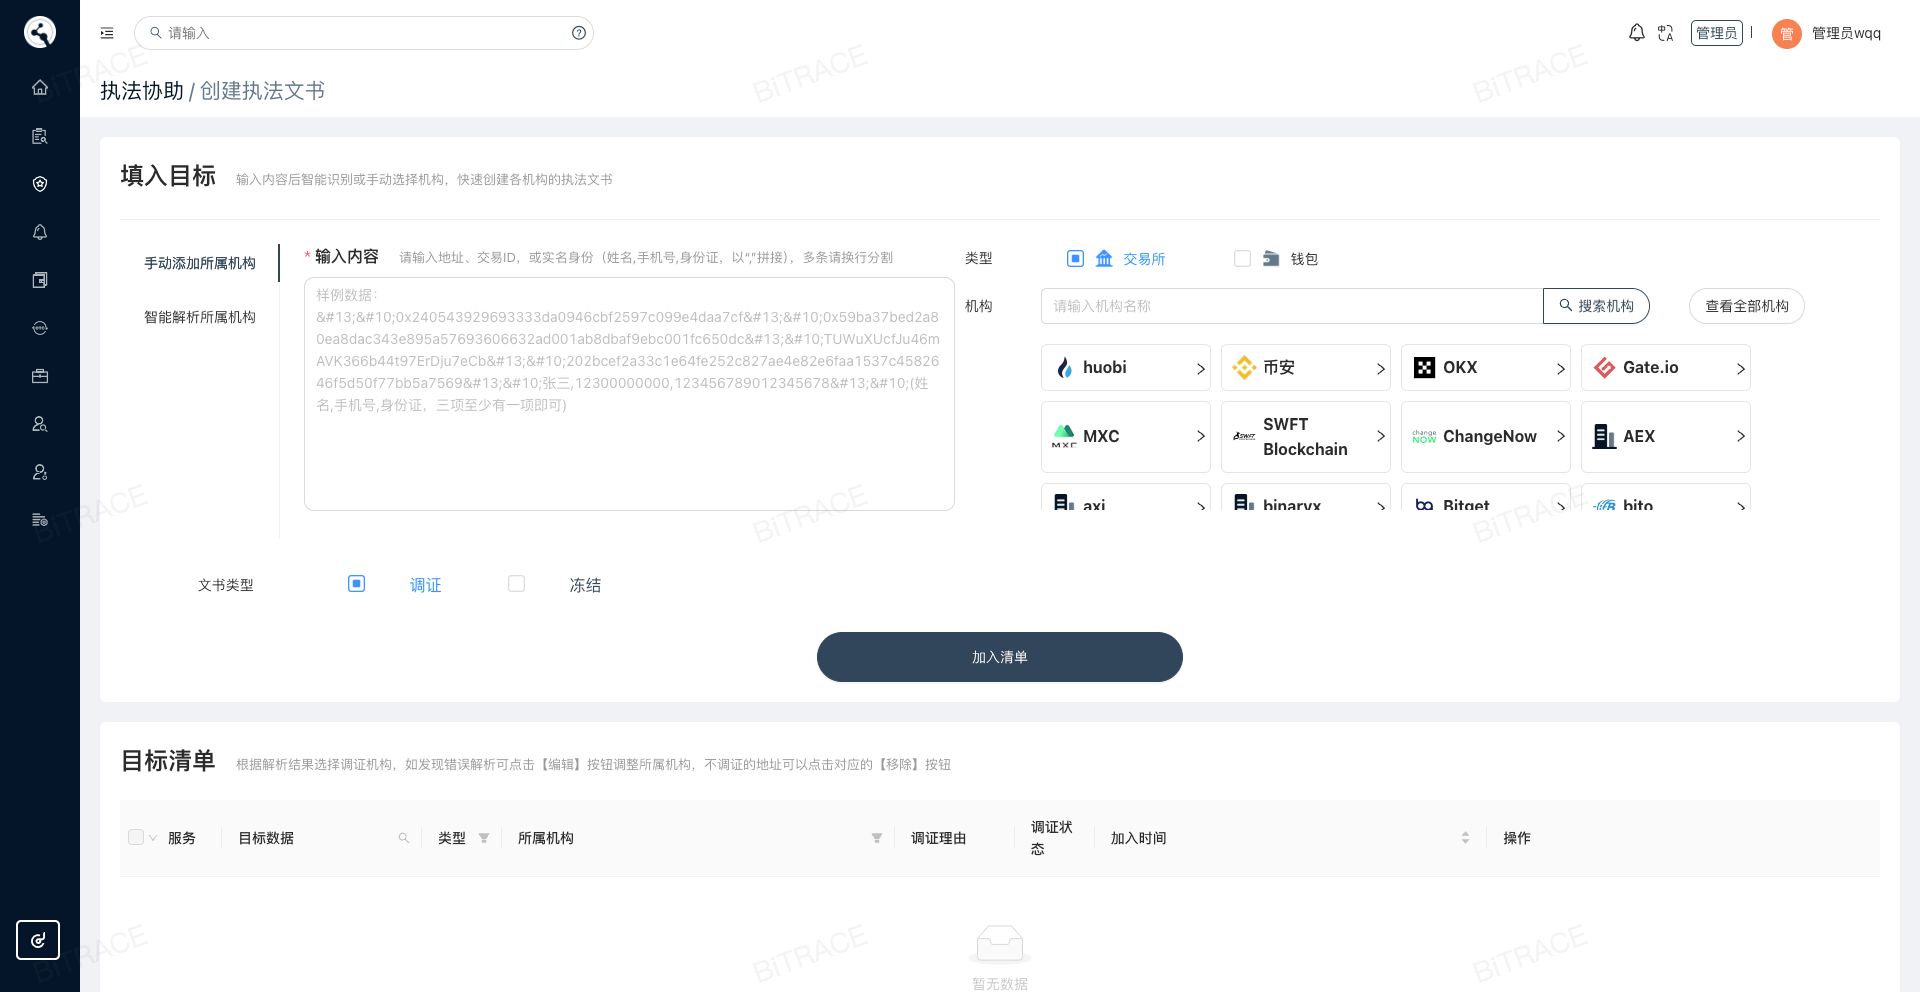Select the ChangeNow institution card
This screenshot has width=1920, height=992.
pyautogui.click(x=1486, y=437)
